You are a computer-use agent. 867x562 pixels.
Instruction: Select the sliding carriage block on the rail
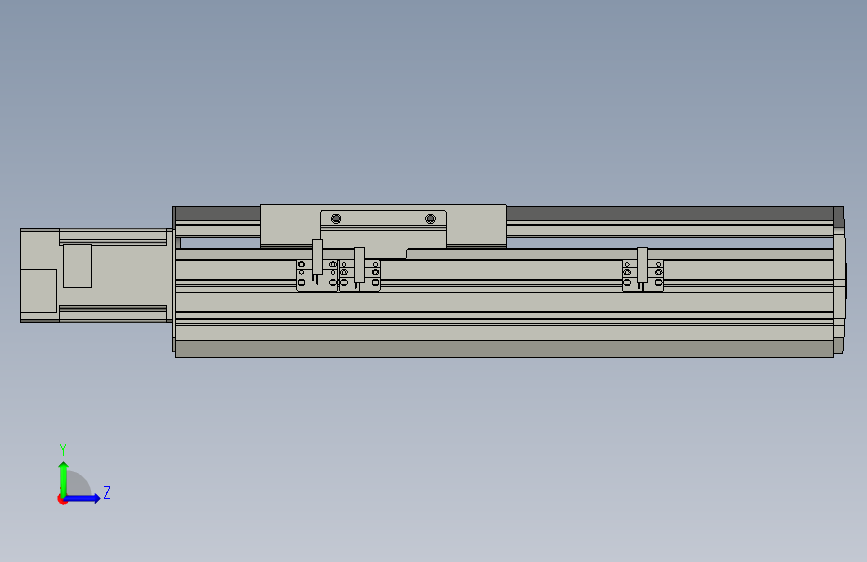[x=383, y=227]
